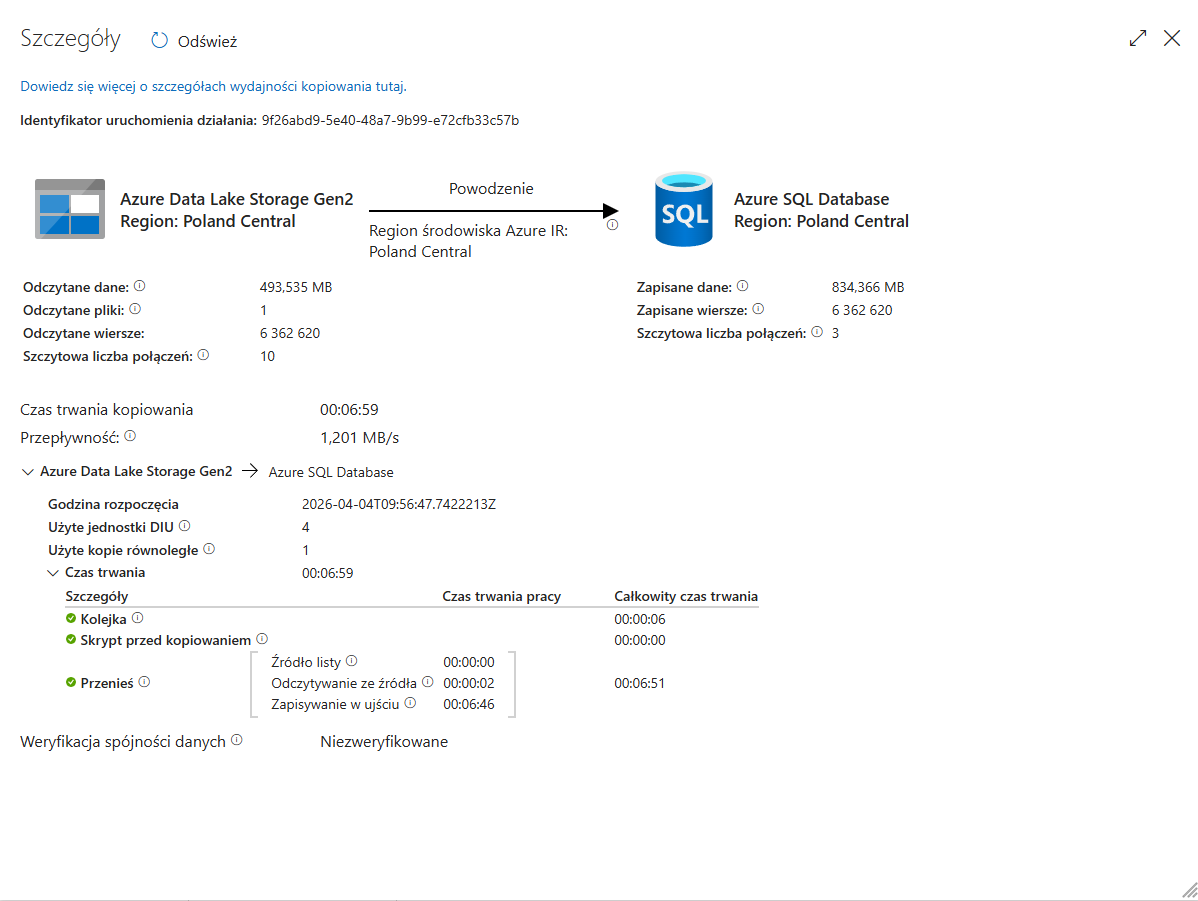
Task: Click the 00:00:06 queue duration value
Action: point(639,619)
